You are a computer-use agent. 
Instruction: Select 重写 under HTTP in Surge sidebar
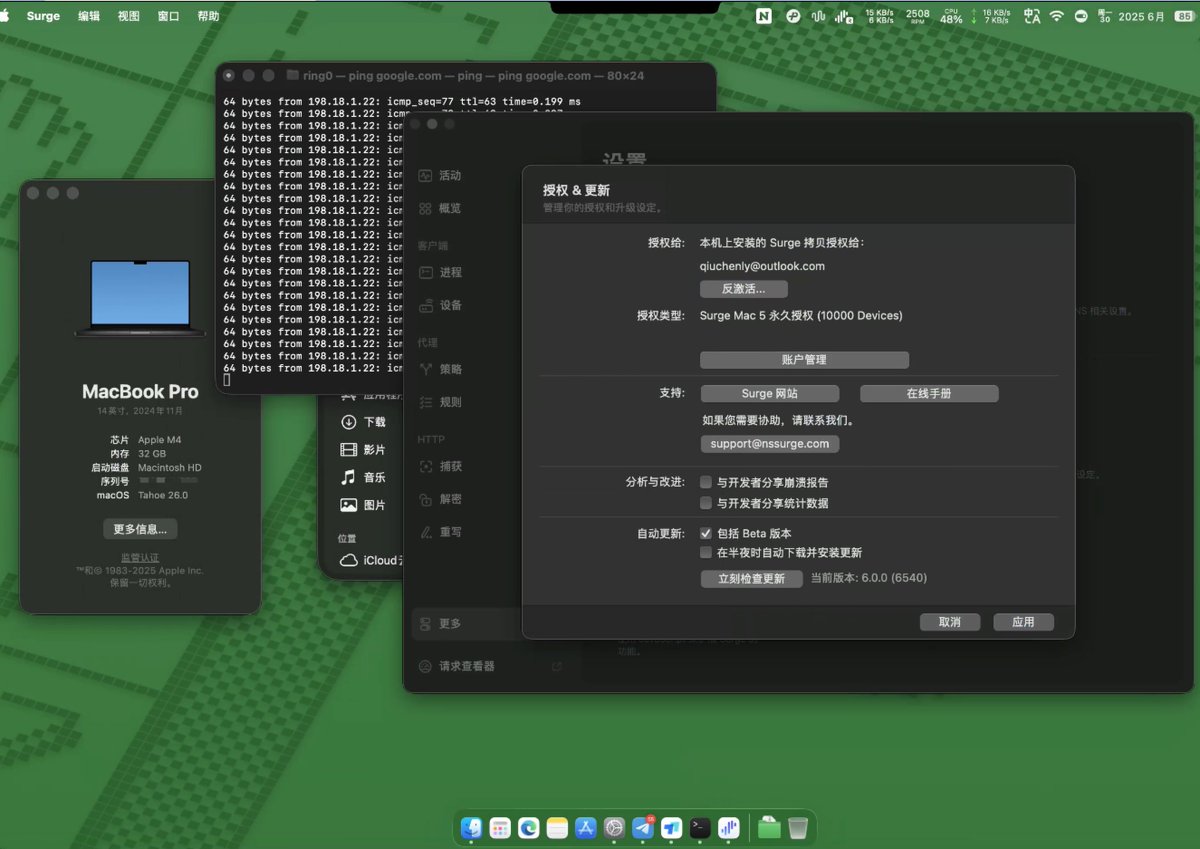click(x=440, y=532)
